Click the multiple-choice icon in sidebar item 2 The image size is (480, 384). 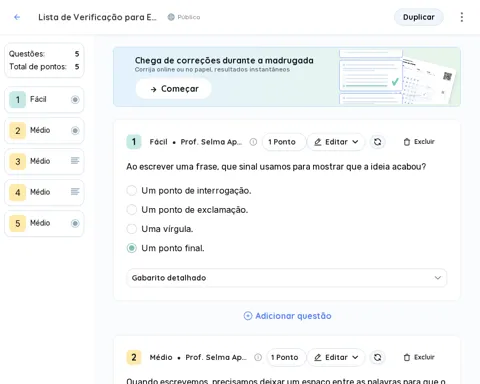[75, 130]
